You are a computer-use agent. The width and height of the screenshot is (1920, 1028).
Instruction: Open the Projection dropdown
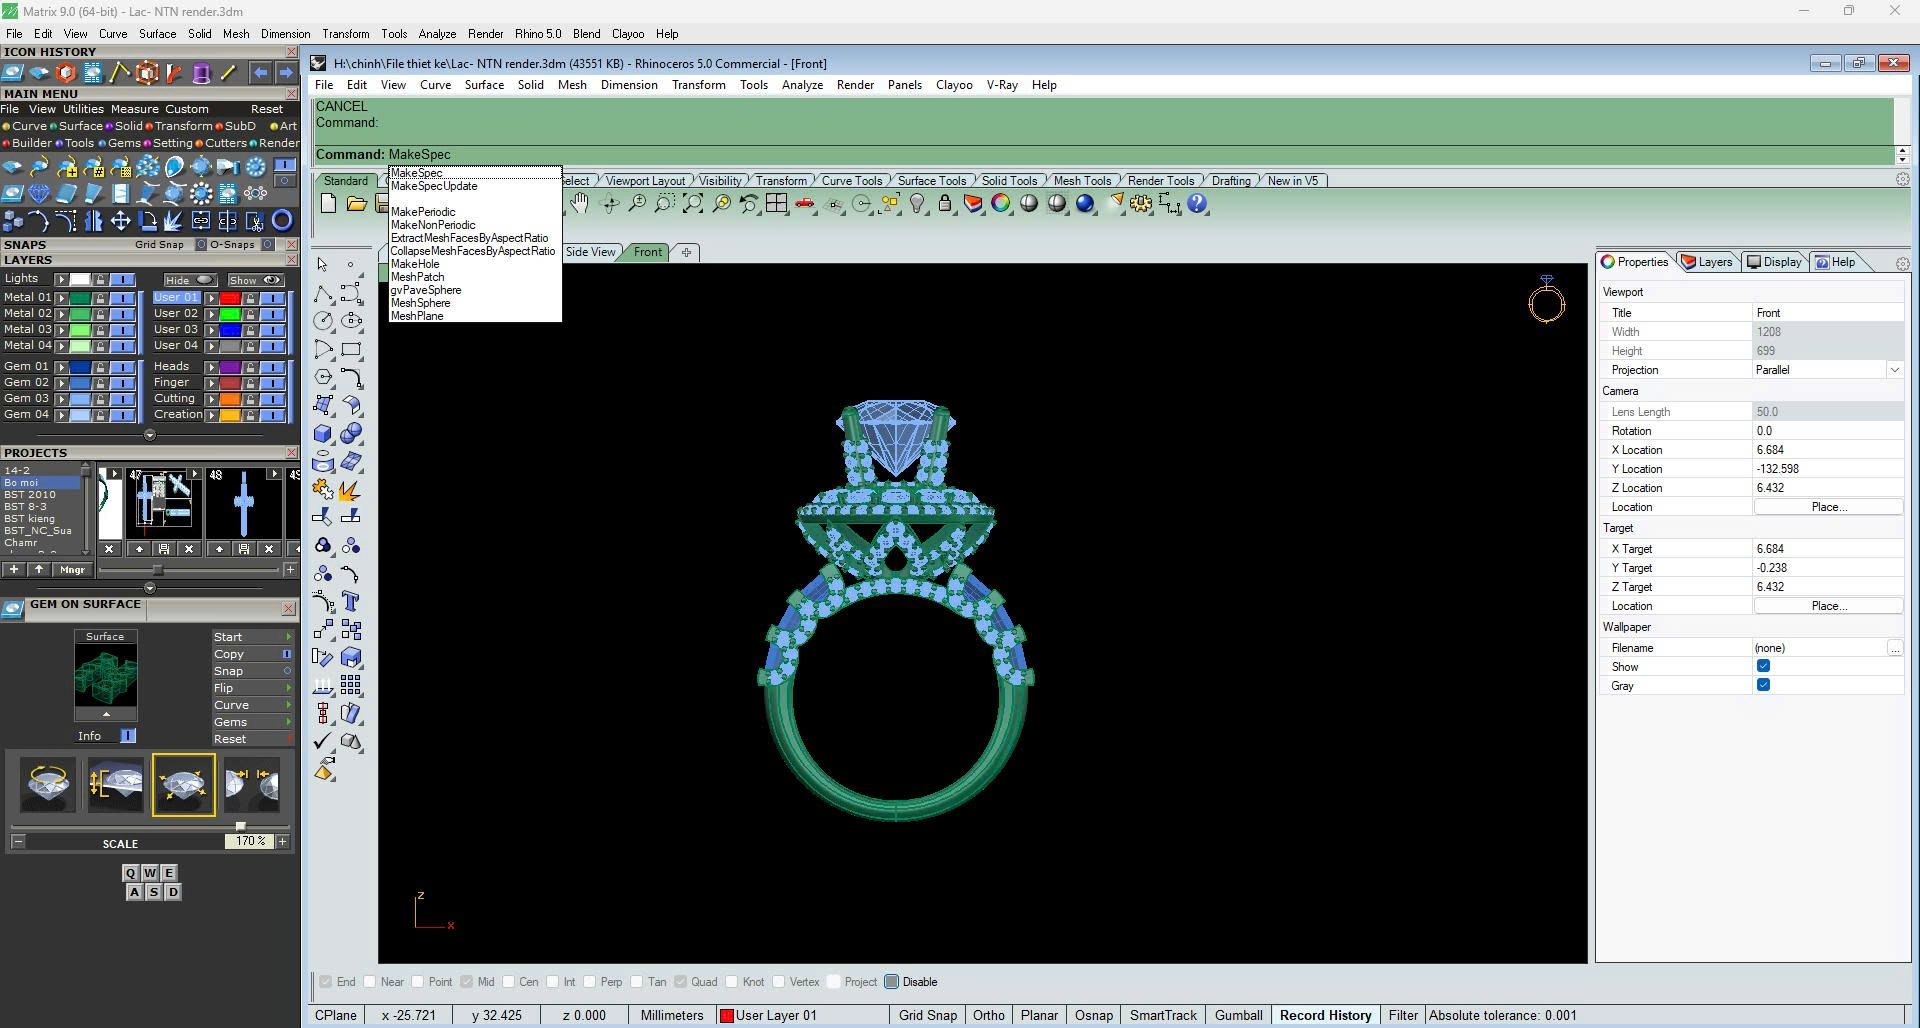pos(1894,370)
